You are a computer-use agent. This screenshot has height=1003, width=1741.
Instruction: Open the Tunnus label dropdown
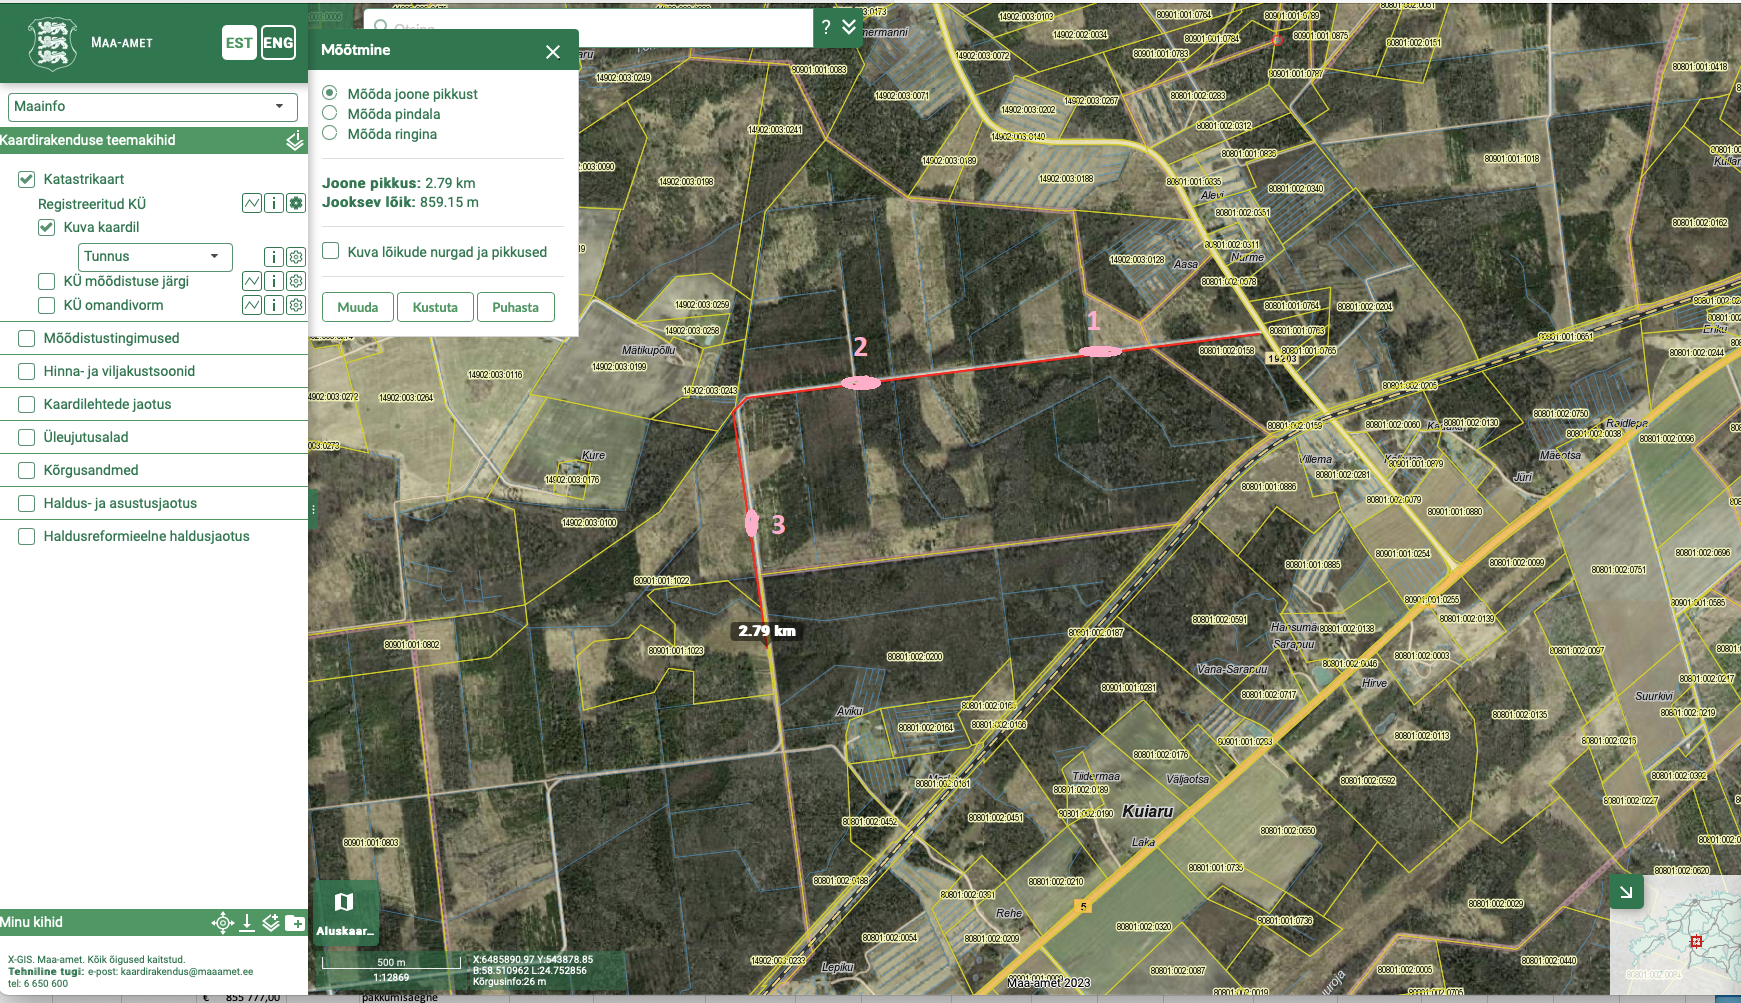coord(155,257)
